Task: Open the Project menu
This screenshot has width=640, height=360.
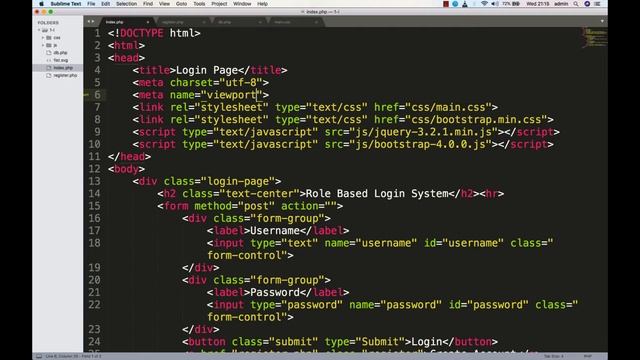Action: click(x=219, y=4)
